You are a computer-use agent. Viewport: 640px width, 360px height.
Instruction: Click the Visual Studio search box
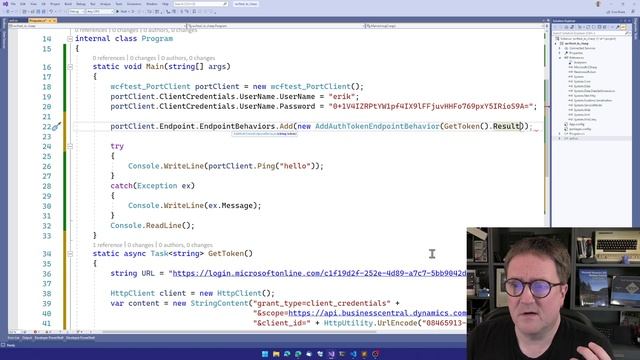pyautogui.click(x=200, y=4)
